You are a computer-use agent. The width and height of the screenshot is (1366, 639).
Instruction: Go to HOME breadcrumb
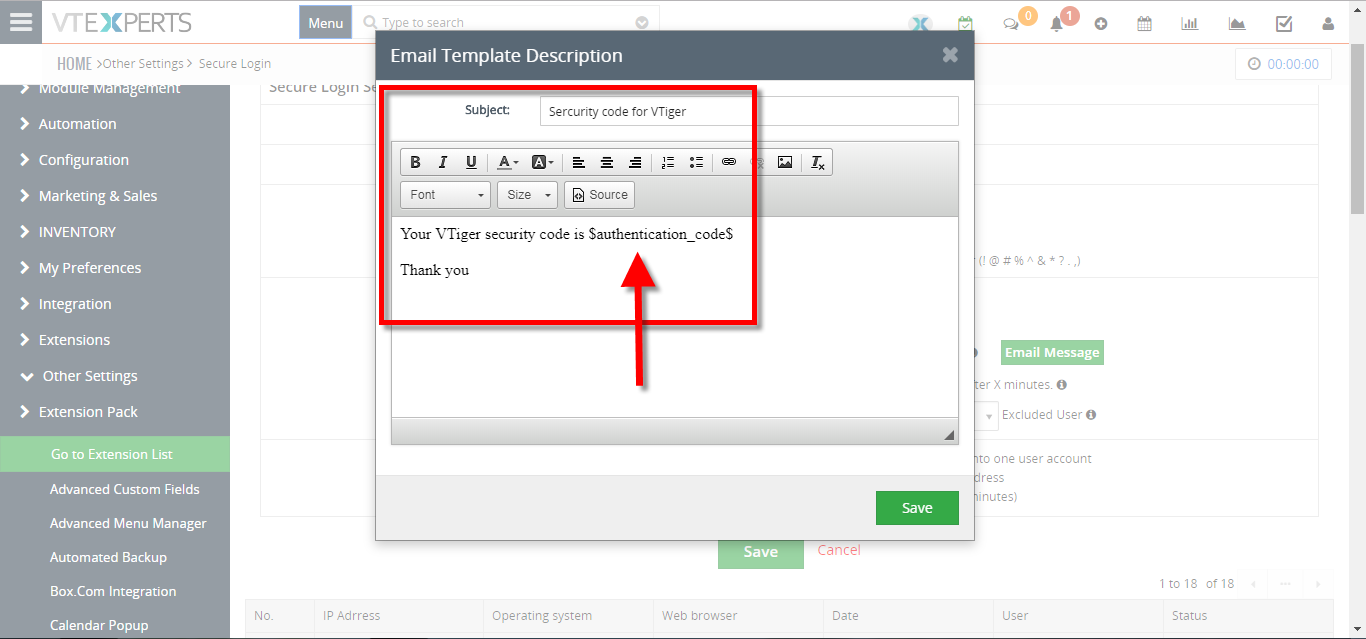point(74,63)
